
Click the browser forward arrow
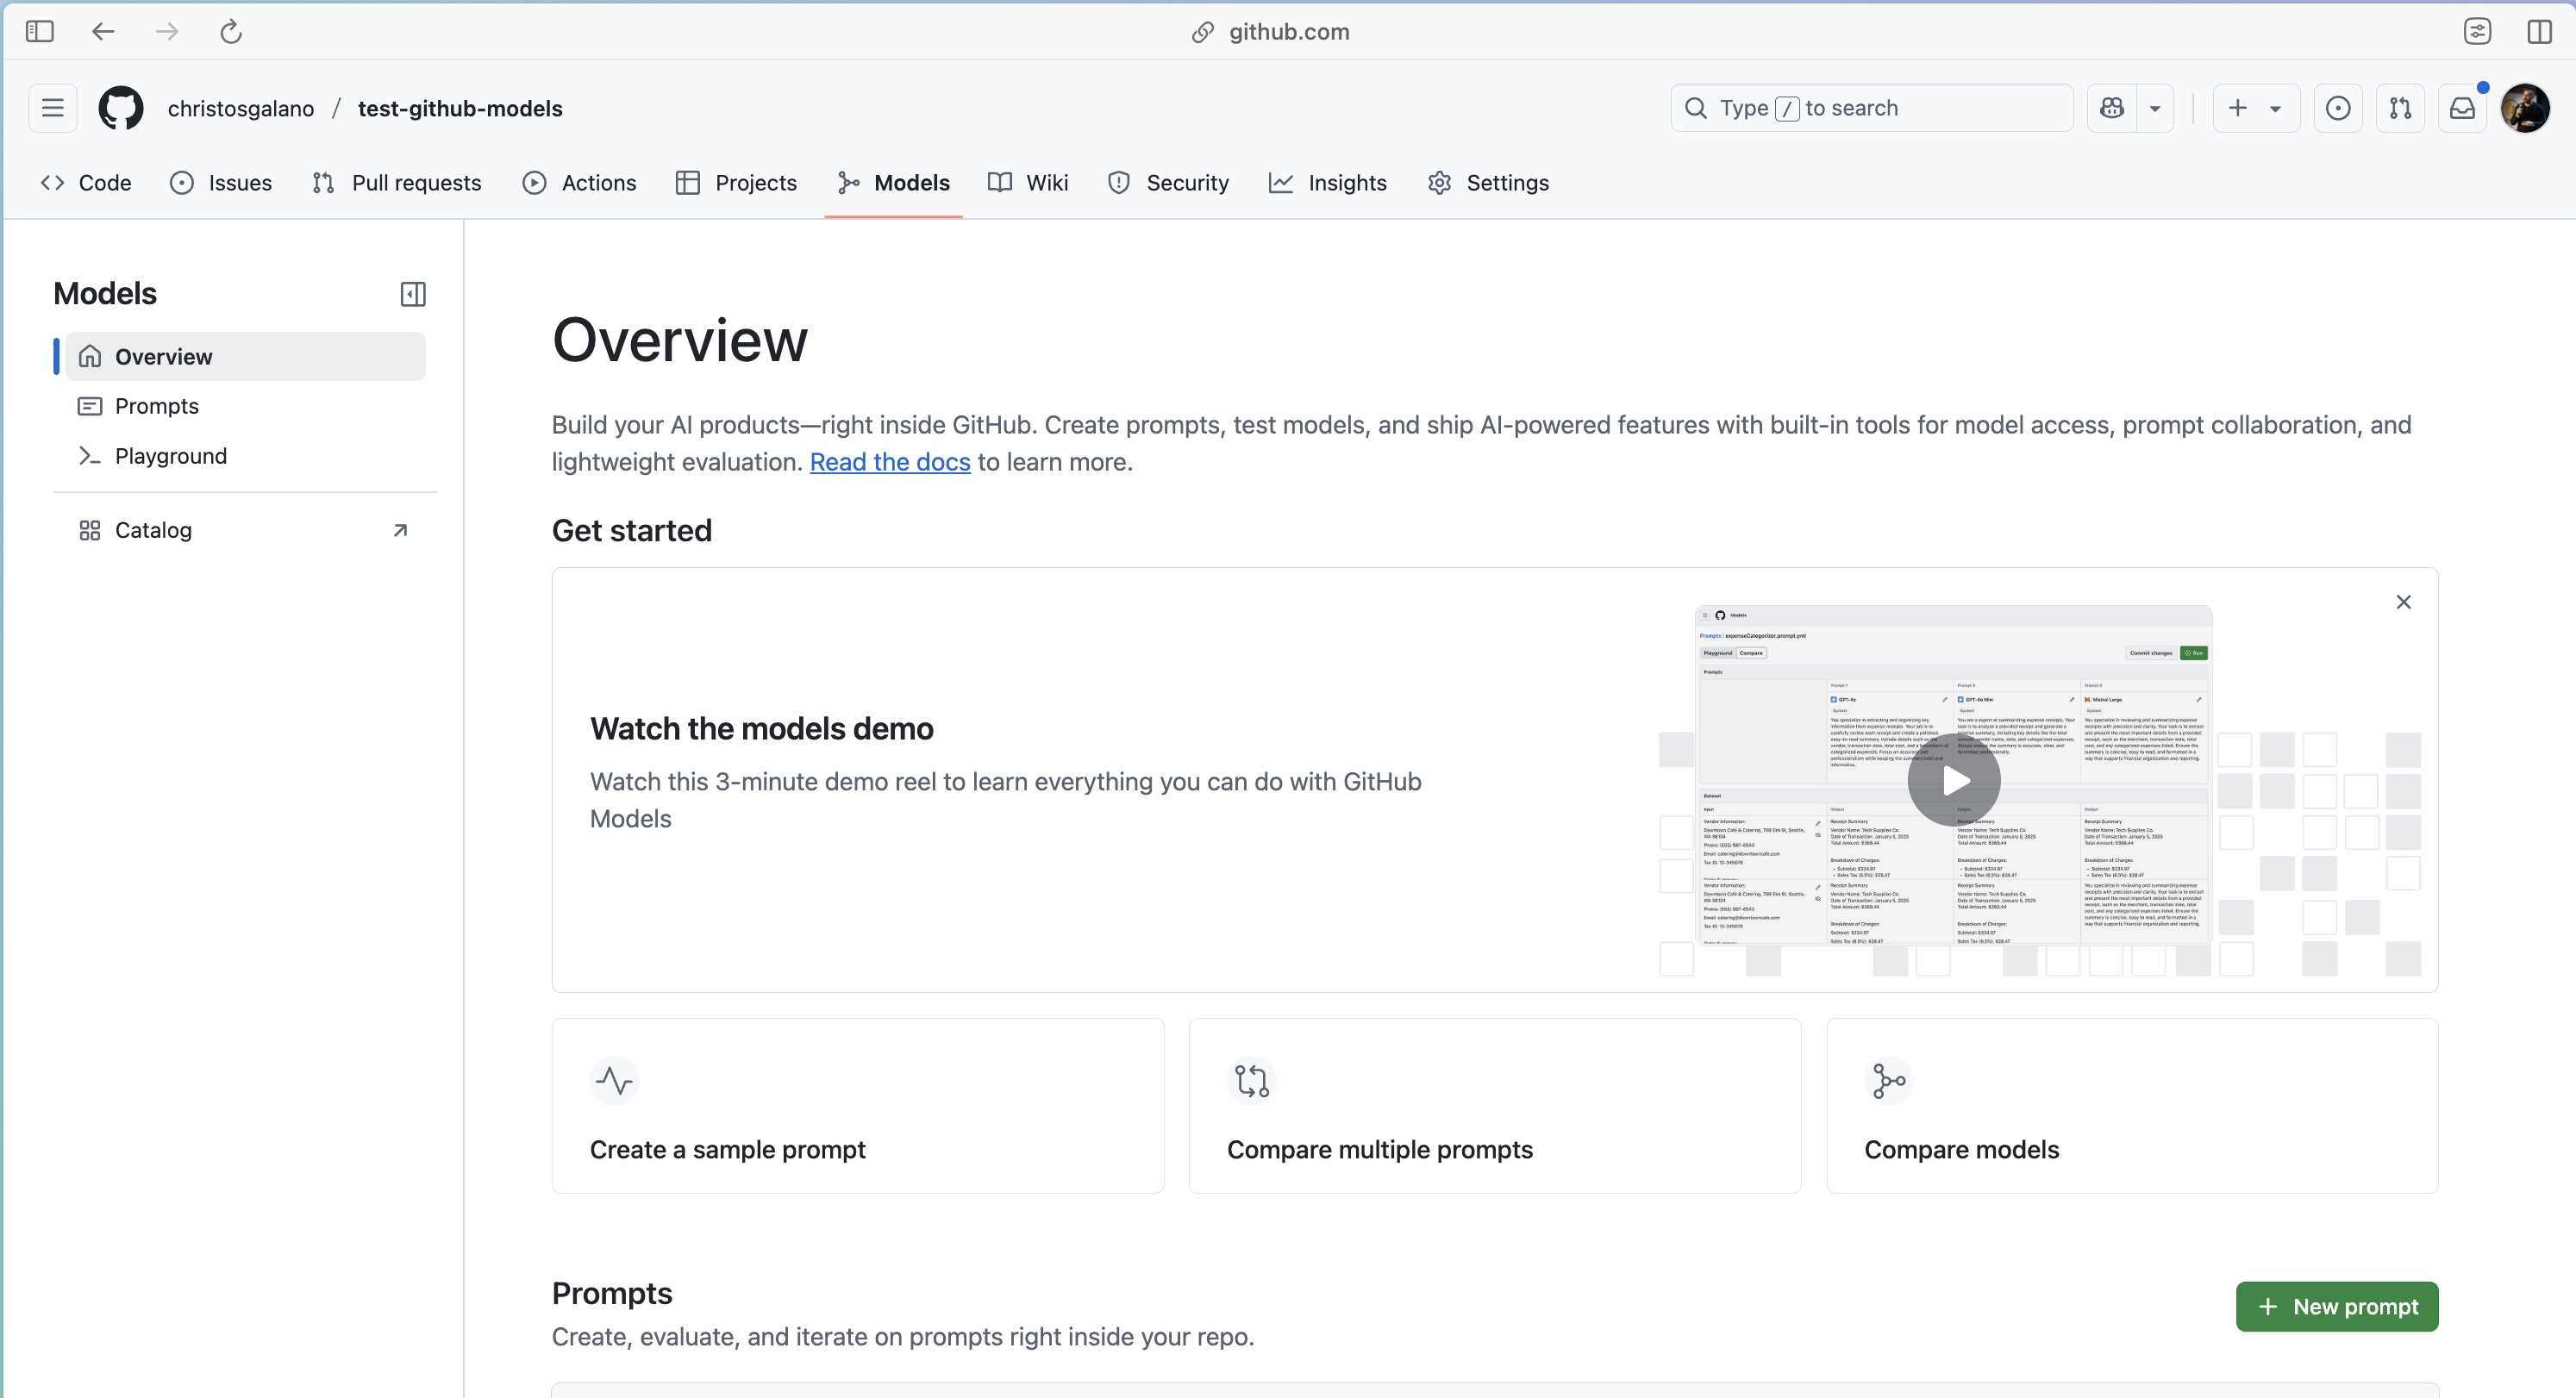click(167, 31)
